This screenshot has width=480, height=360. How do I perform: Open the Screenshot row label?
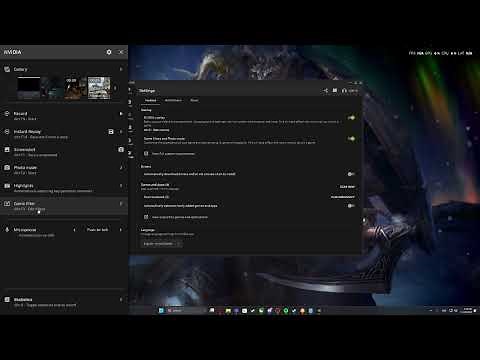[24, 150]
